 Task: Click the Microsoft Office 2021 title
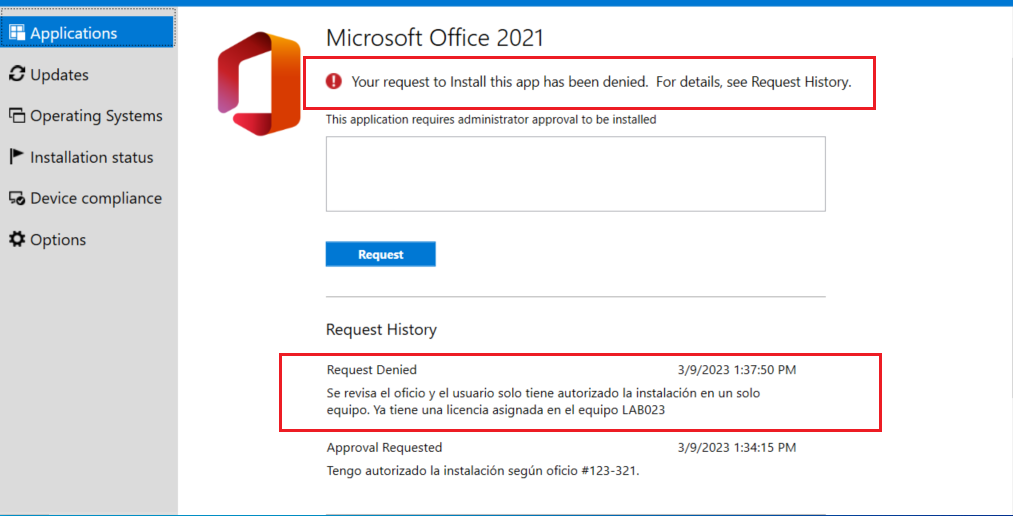point(435,38)
